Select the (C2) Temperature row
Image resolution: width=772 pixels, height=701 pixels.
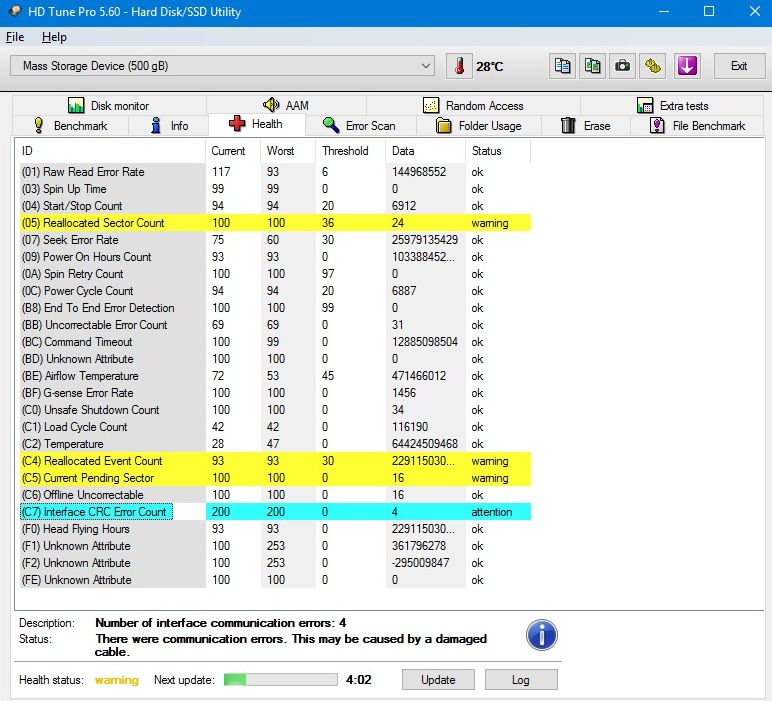(275, 444)
